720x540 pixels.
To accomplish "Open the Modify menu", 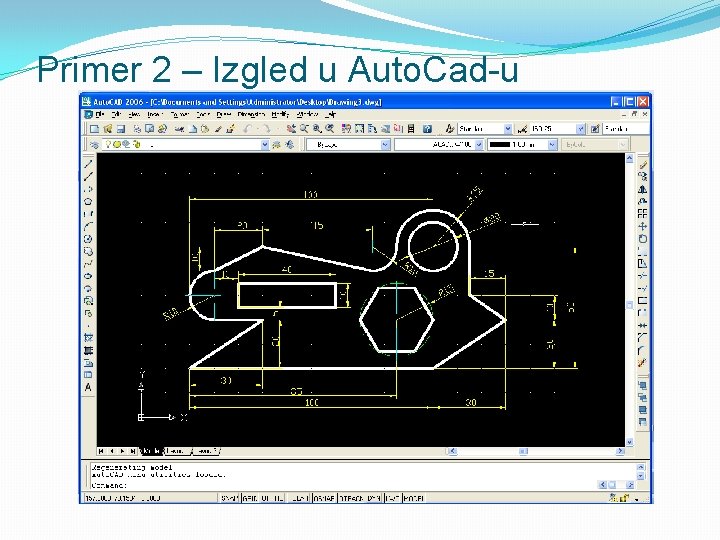I will [280, 114].
